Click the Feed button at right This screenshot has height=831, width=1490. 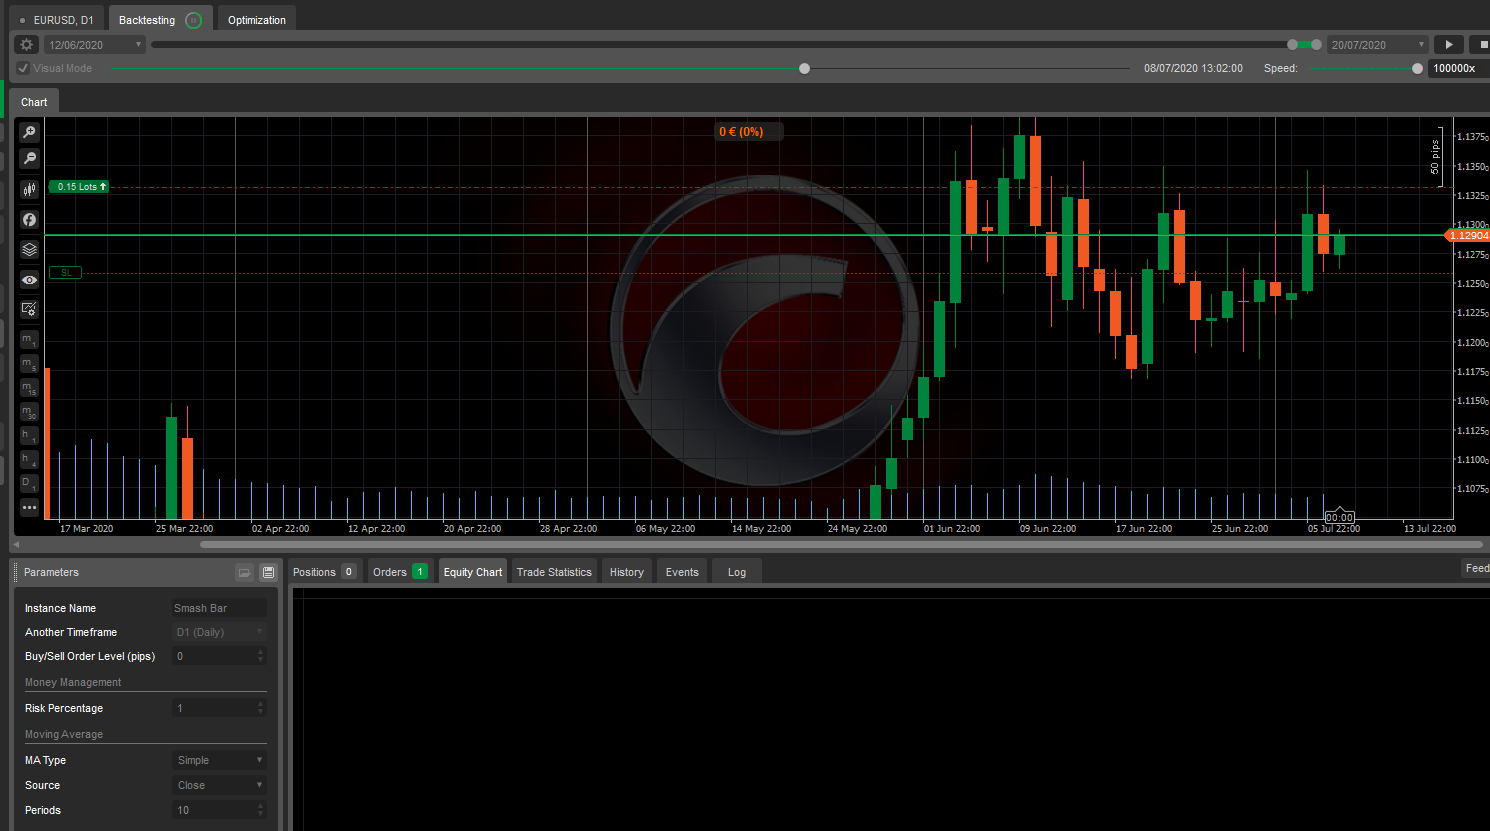coord(1476,568)
